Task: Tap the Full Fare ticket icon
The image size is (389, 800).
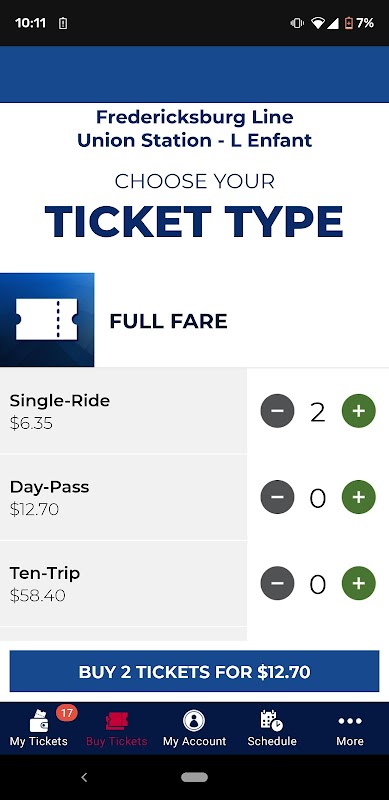Action: [47, 320]
